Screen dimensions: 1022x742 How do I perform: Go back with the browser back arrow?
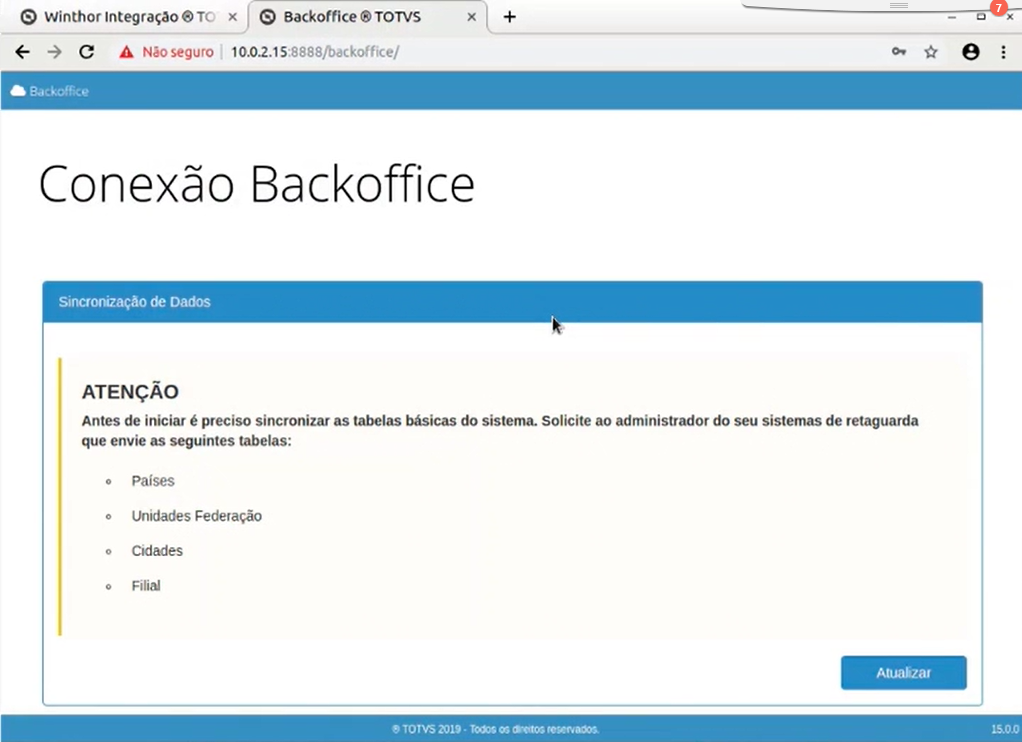click(x=22, y=52)
